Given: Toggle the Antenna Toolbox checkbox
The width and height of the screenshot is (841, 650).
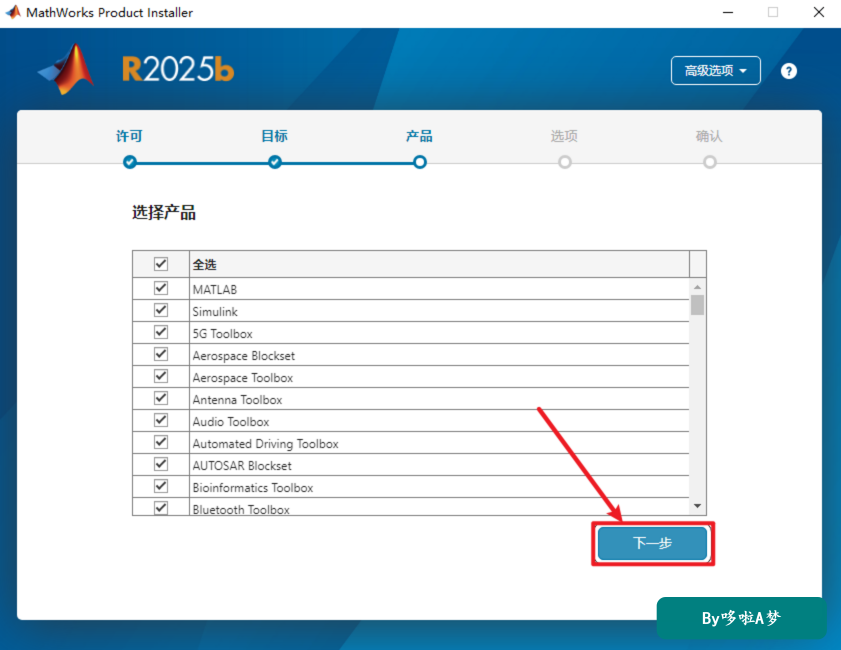Looking at the screenshot, I should 161,398.
